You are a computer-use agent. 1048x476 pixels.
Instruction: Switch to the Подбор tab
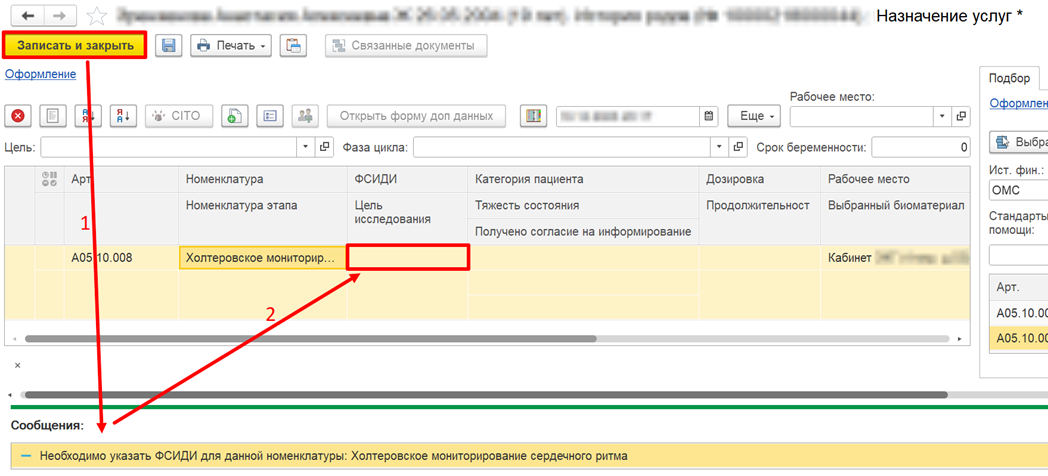point(1009,79)
